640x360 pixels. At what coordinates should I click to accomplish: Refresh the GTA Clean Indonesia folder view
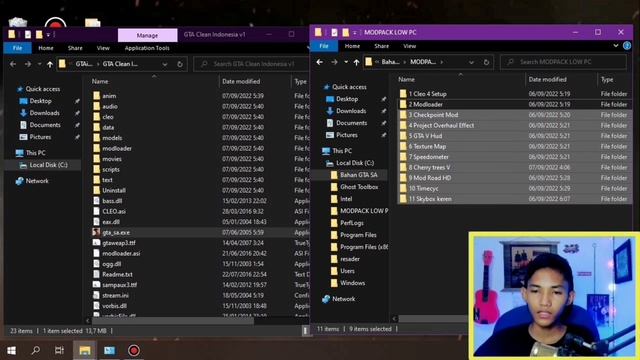180,64
